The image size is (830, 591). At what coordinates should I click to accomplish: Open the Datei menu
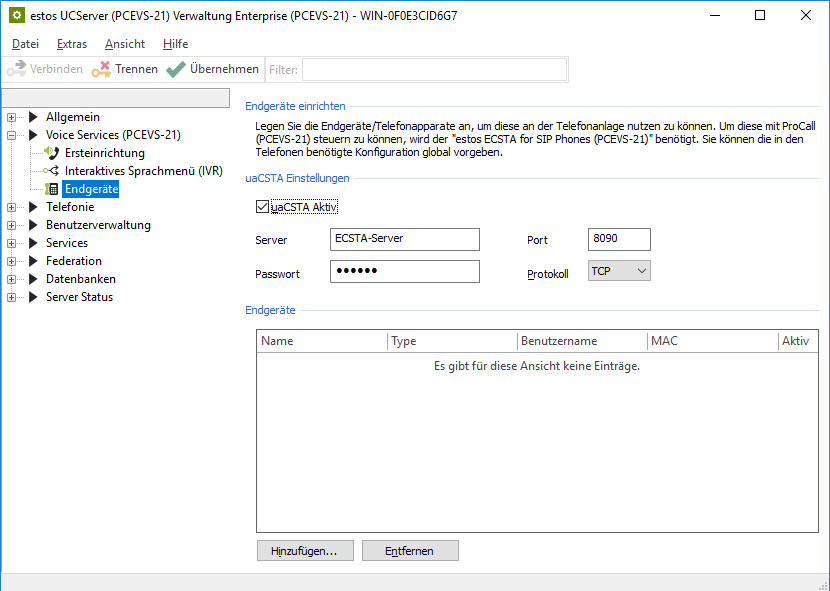[25, 44]
